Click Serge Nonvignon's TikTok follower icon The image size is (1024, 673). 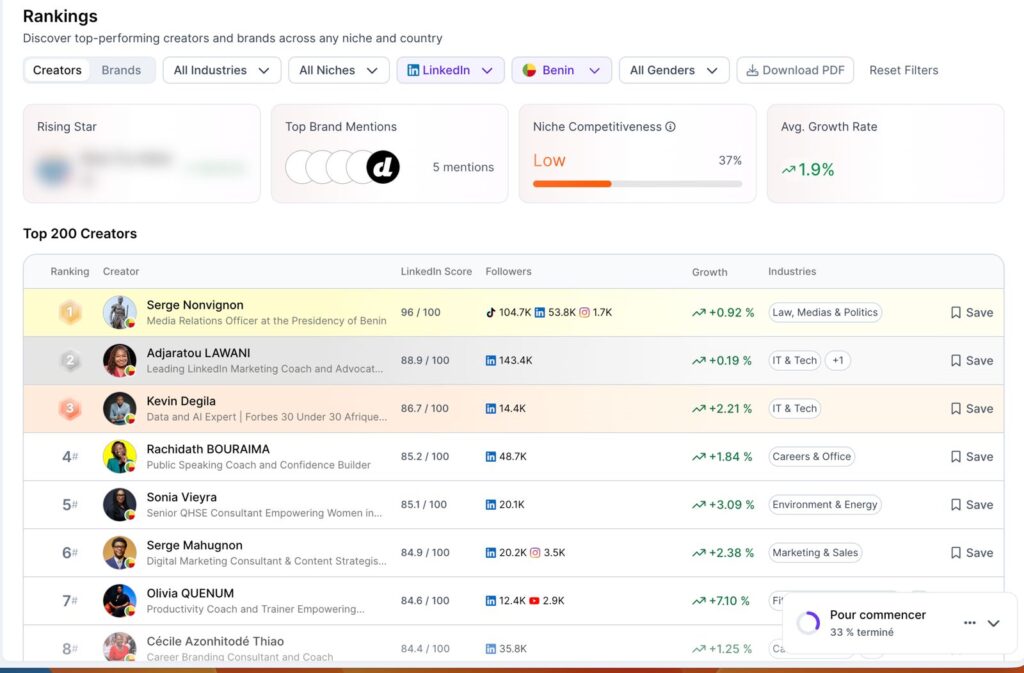coord(491,313)
